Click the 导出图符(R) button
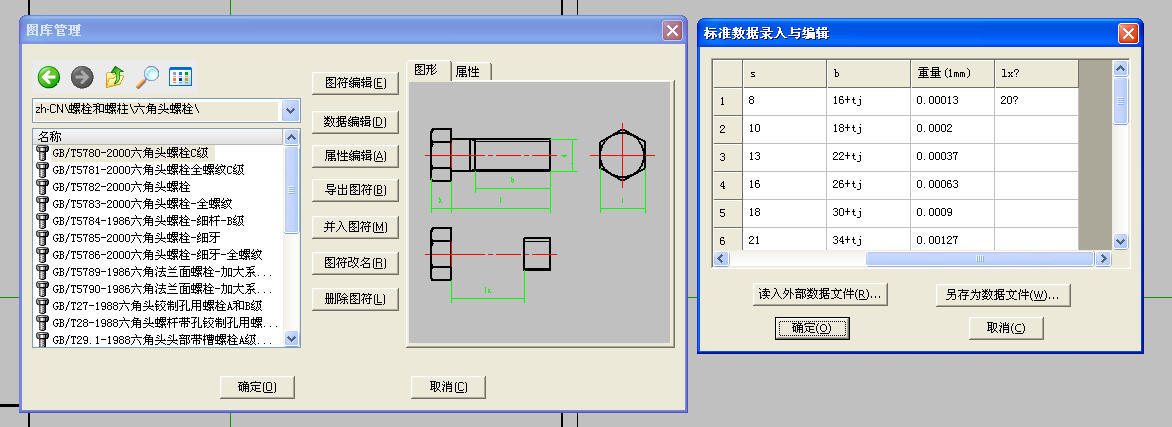Screen dimensions: 1172x427 (x=355, y=190)
